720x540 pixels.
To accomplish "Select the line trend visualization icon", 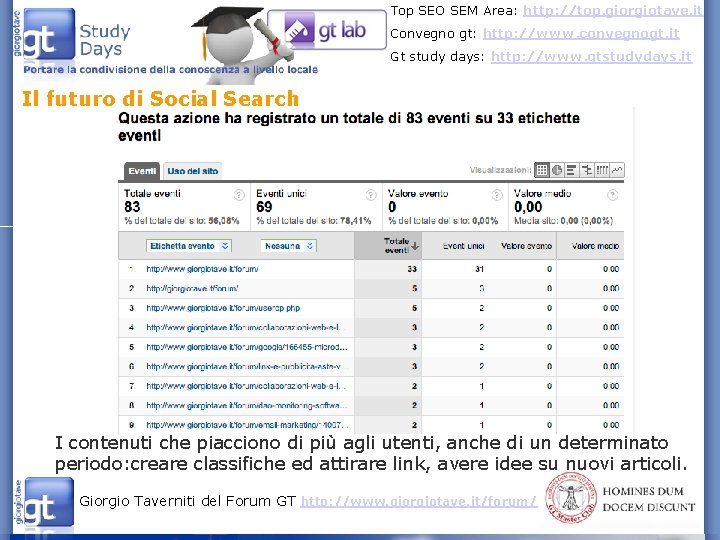I will click(617, 170).
